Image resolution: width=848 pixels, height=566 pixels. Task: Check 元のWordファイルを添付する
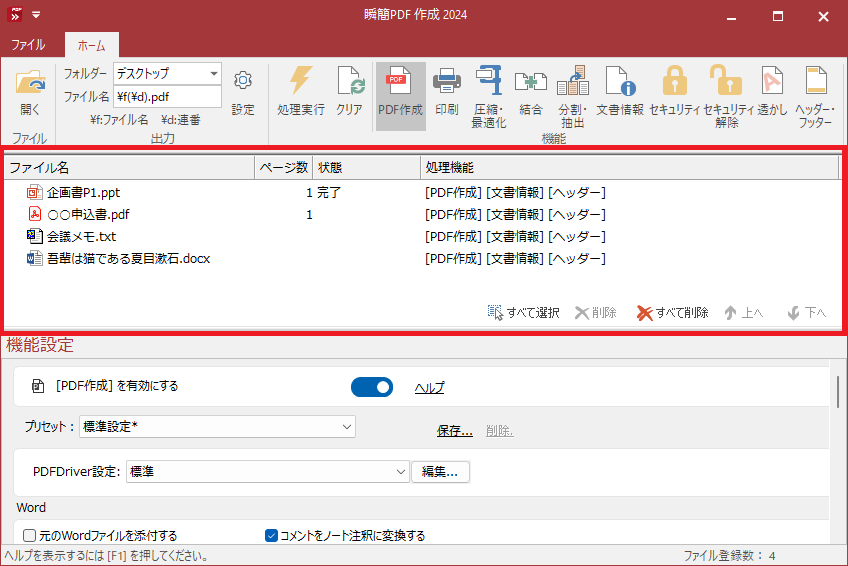(29, 535)
